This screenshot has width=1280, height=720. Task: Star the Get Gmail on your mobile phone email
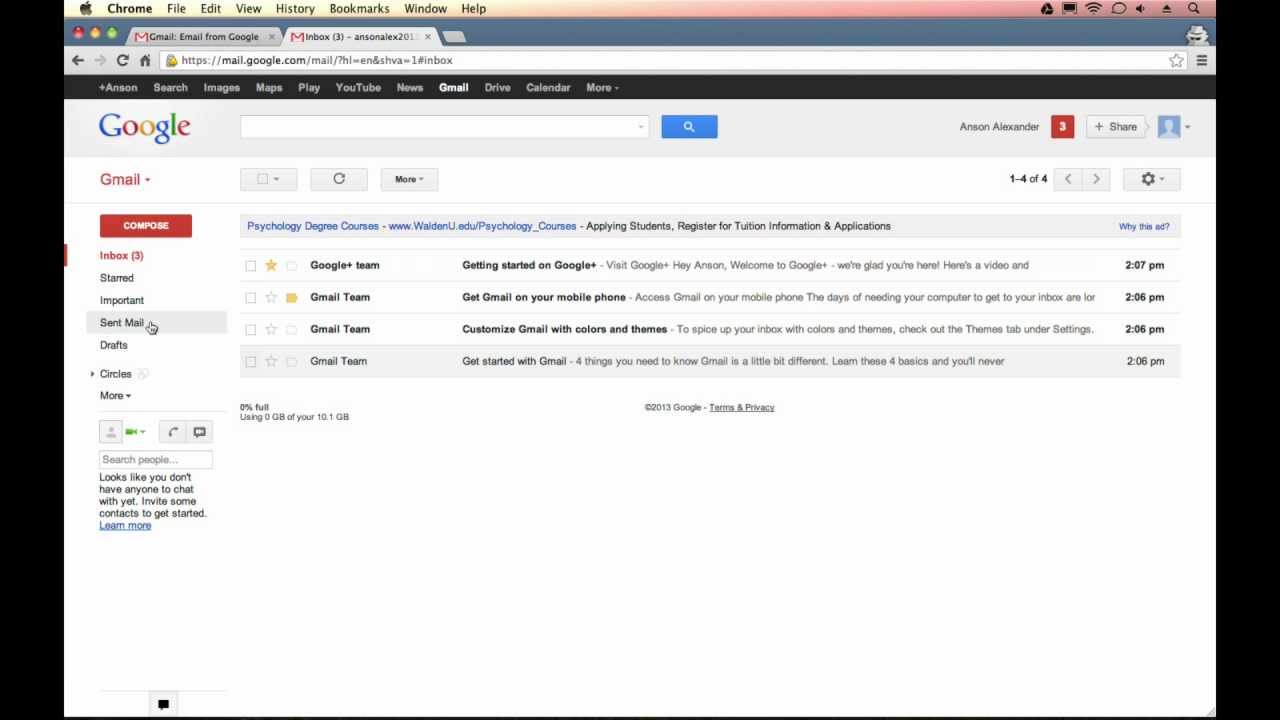click(x=271, y=297)
